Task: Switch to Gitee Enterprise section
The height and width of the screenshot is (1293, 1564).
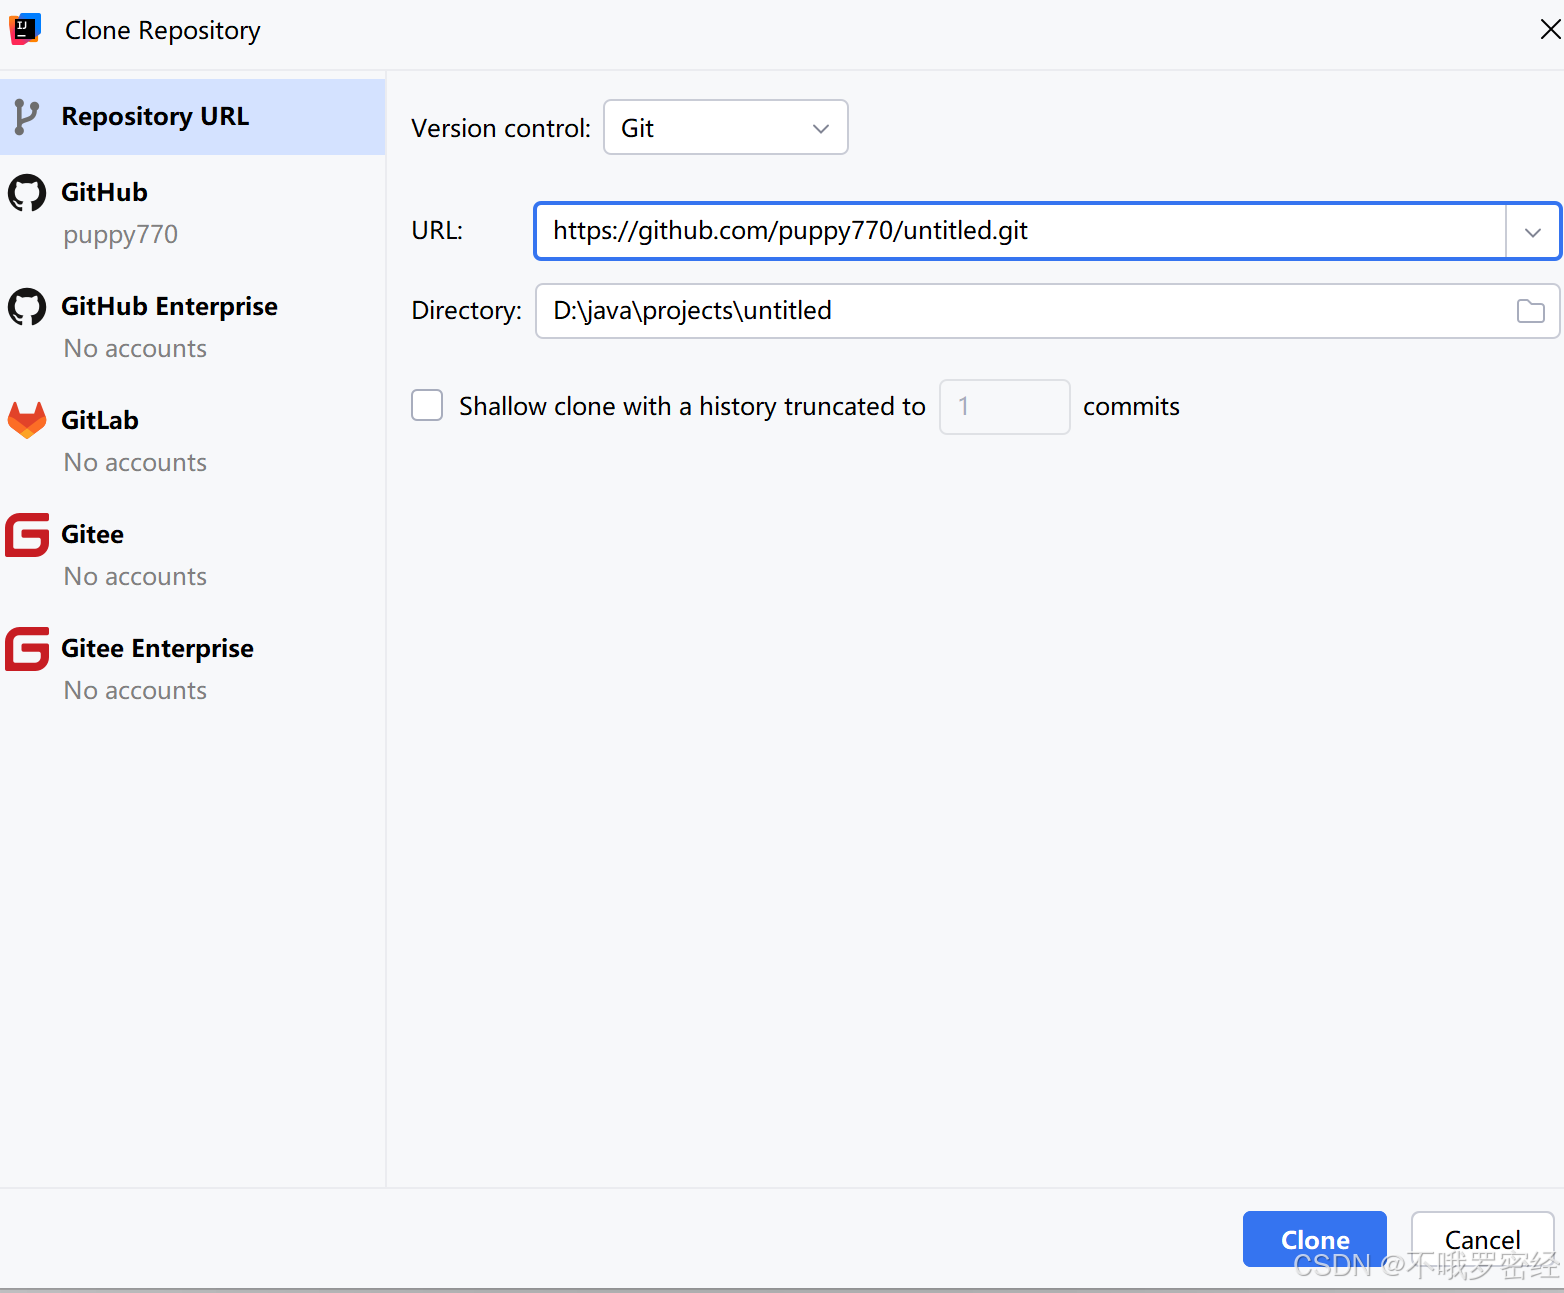Action: pyautogui.click(x=193, y=668)
